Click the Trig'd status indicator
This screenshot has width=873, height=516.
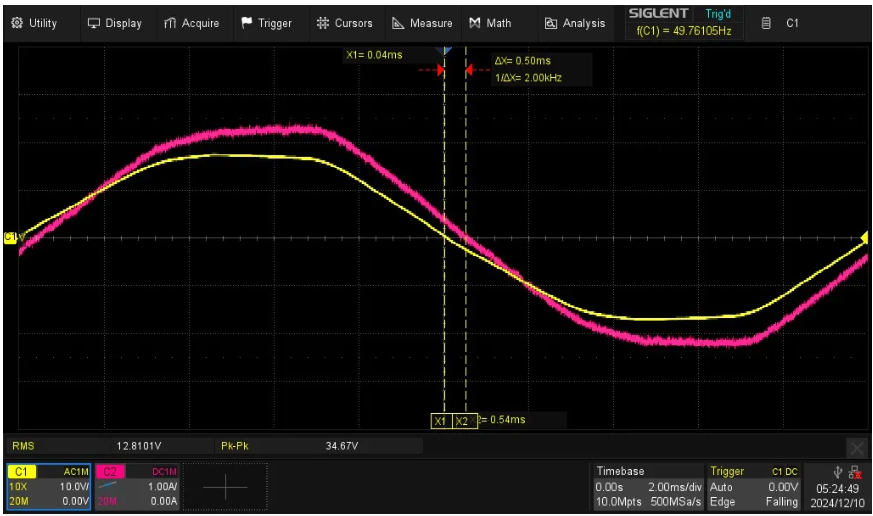pyautogui.click(x=718, y=14)
